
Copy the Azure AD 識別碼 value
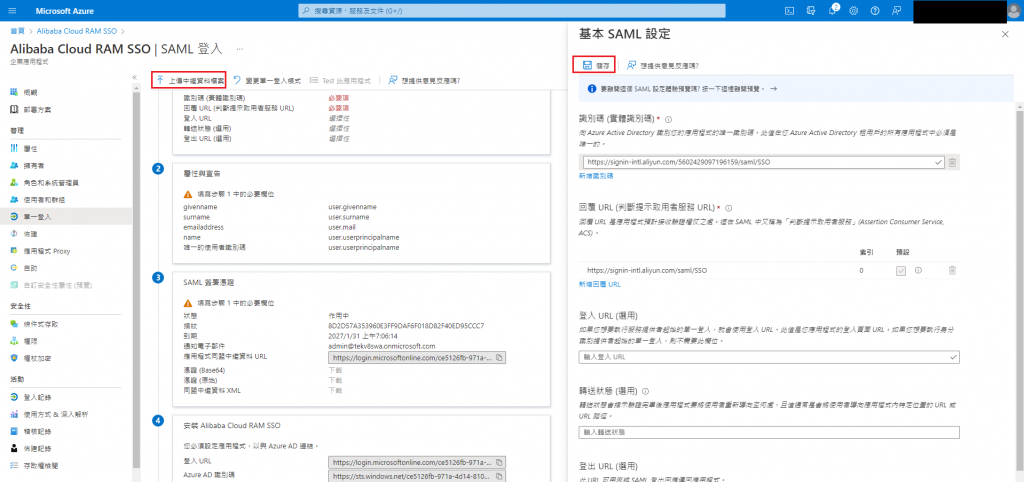[x=499, y=476]
